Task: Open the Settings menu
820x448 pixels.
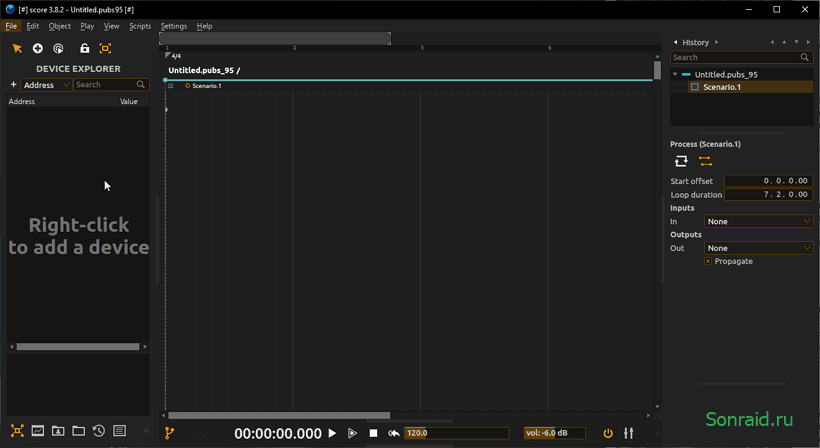Action: (174, 26)
